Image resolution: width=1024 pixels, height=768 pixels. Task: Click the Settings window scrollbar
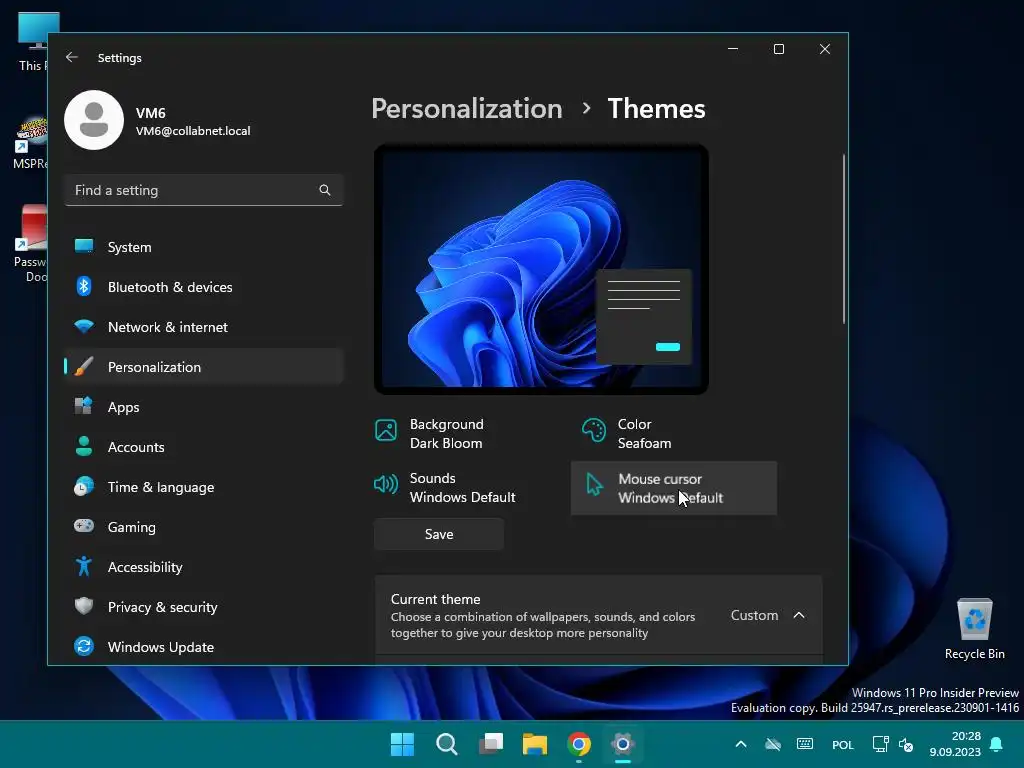844,239
